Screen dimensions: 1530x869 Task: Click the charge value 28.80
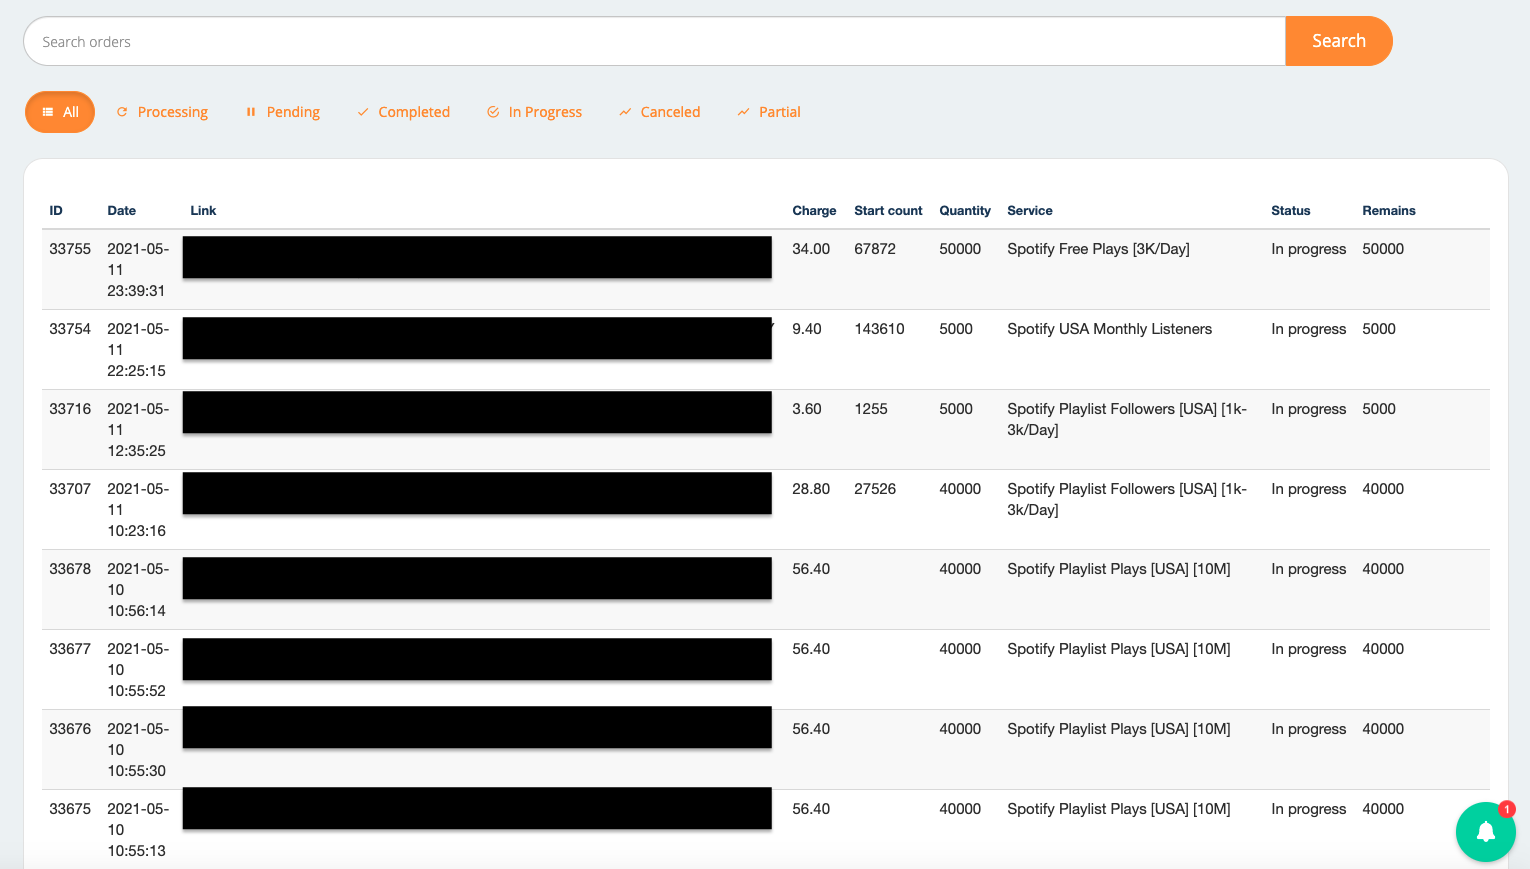(x=811, y=489)
